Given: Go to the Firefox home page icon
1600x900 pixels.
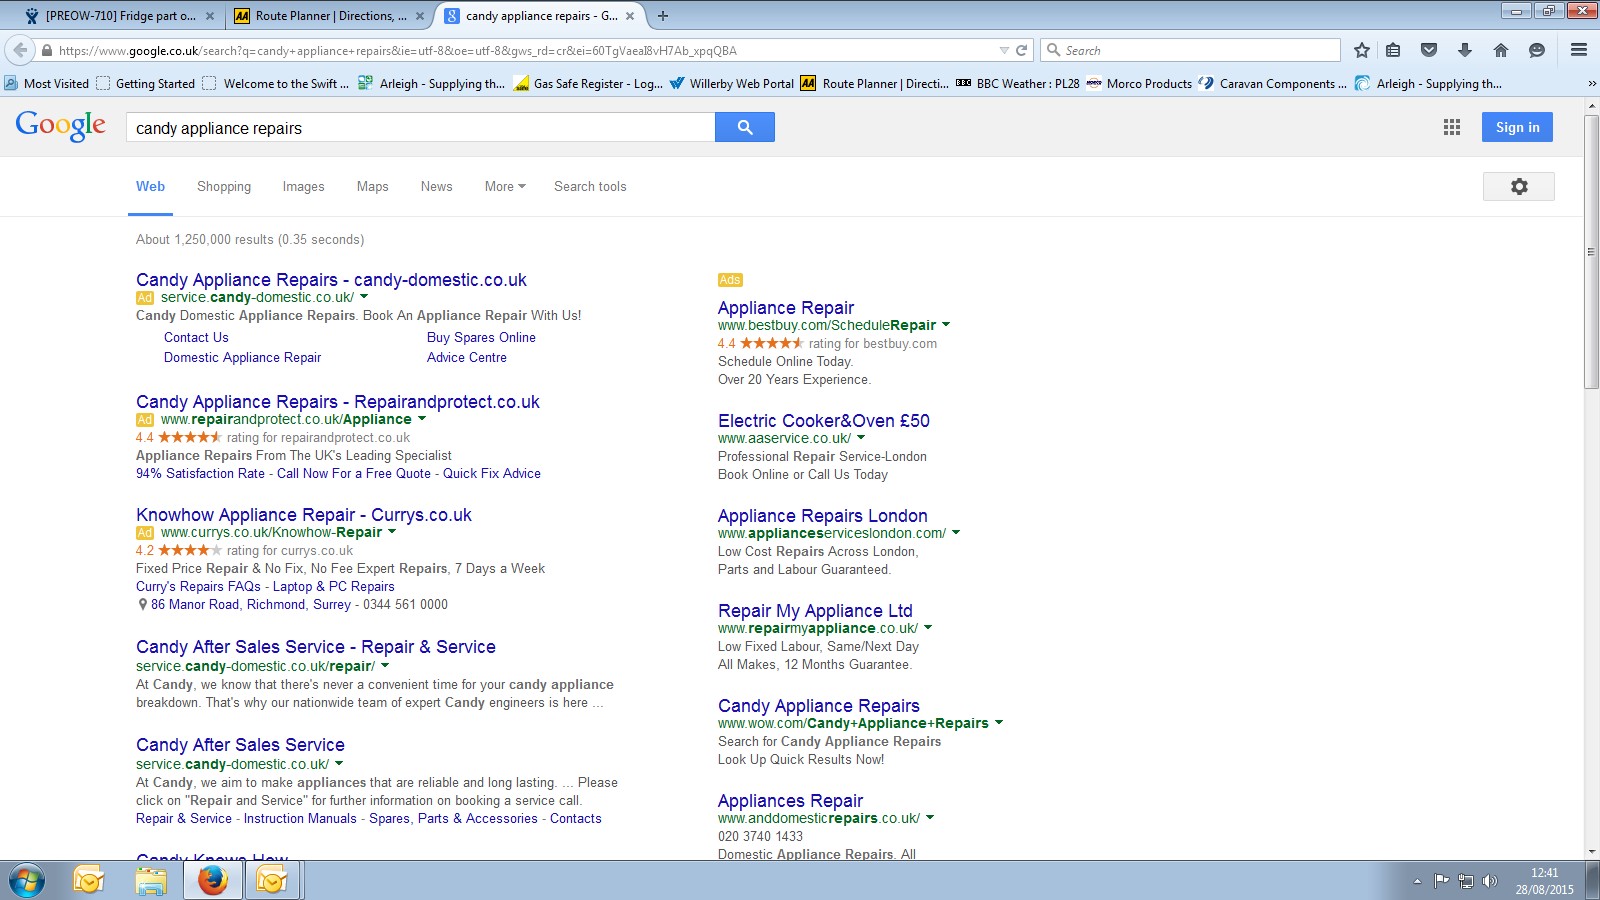Looking at the screenshot, I should pyautogui.click(x=1501, y=50).
